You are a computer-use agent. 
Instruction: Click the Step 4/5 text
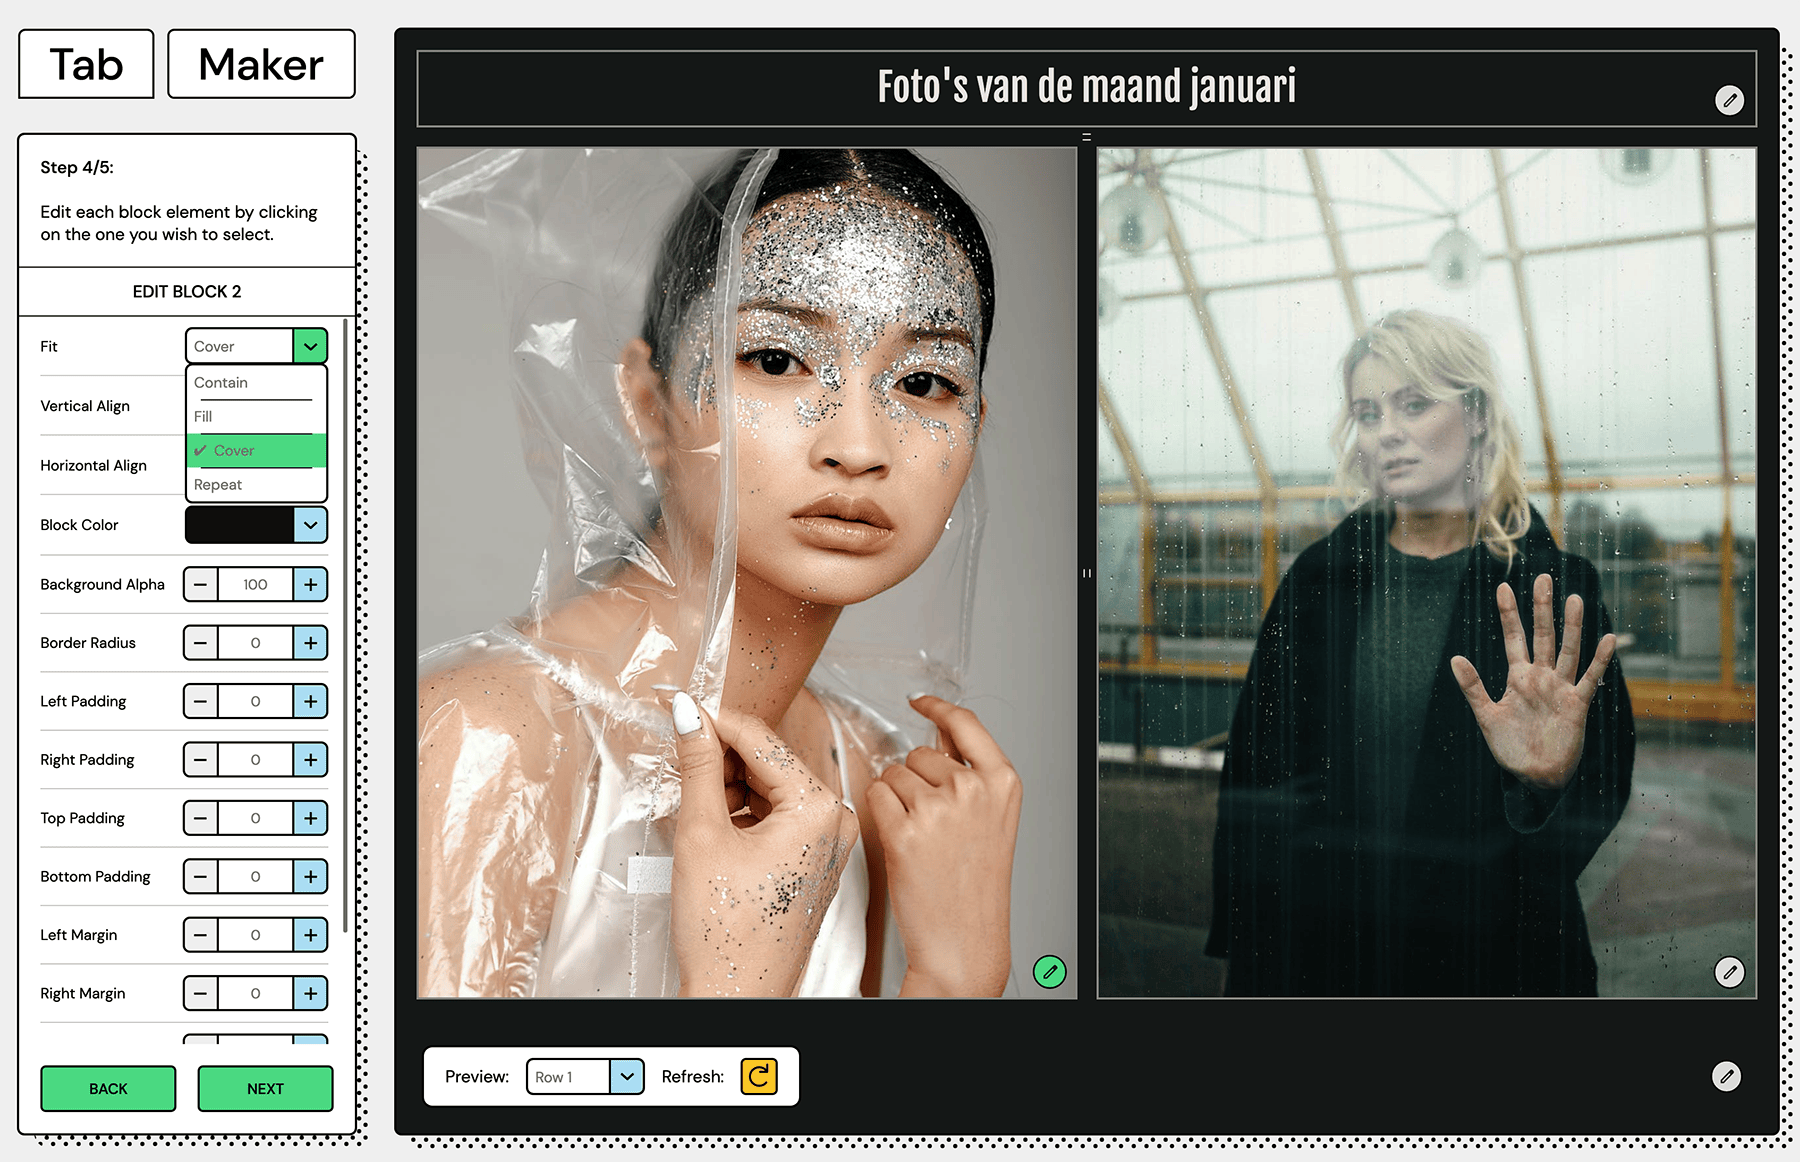[x=77, y=167]
